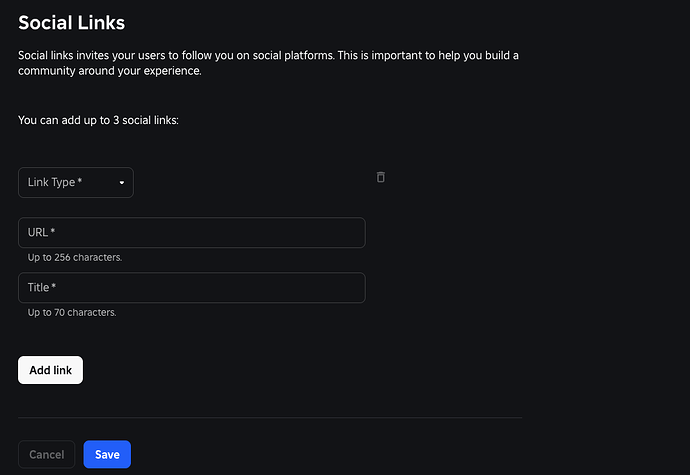This screenshot has width=690, height=475.
Task: Open the Link Type dropdown
Action: 76,182
